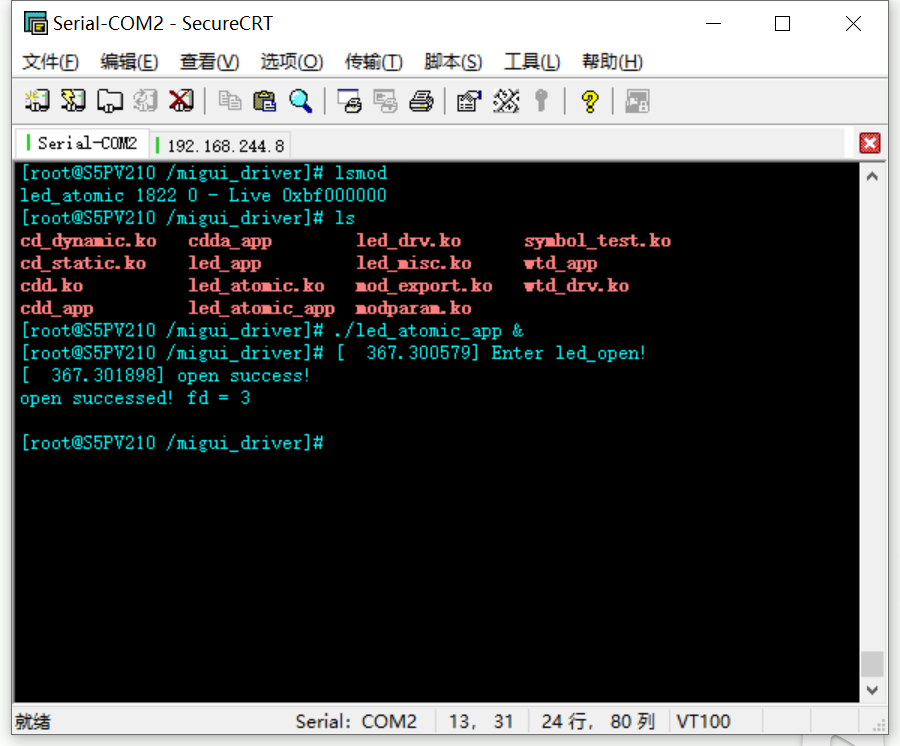Click the SecureFX toolbar icon

tap(637, 101)
